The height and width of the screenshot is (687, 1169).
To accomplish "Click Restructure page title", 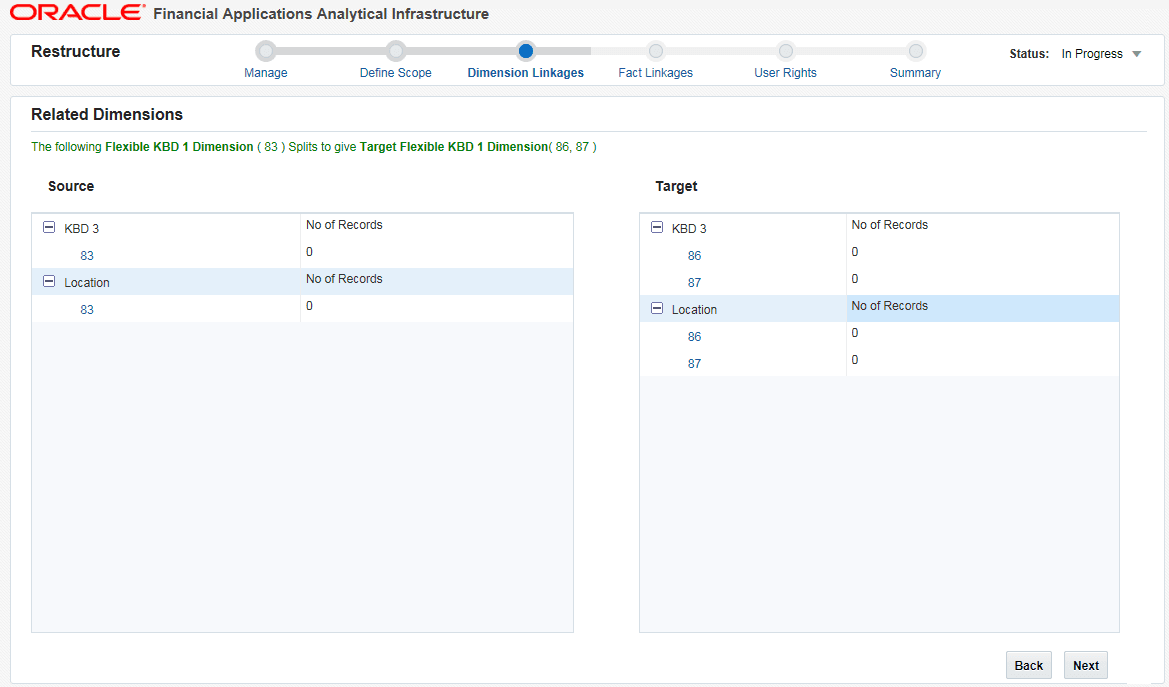I will [75, 51].
